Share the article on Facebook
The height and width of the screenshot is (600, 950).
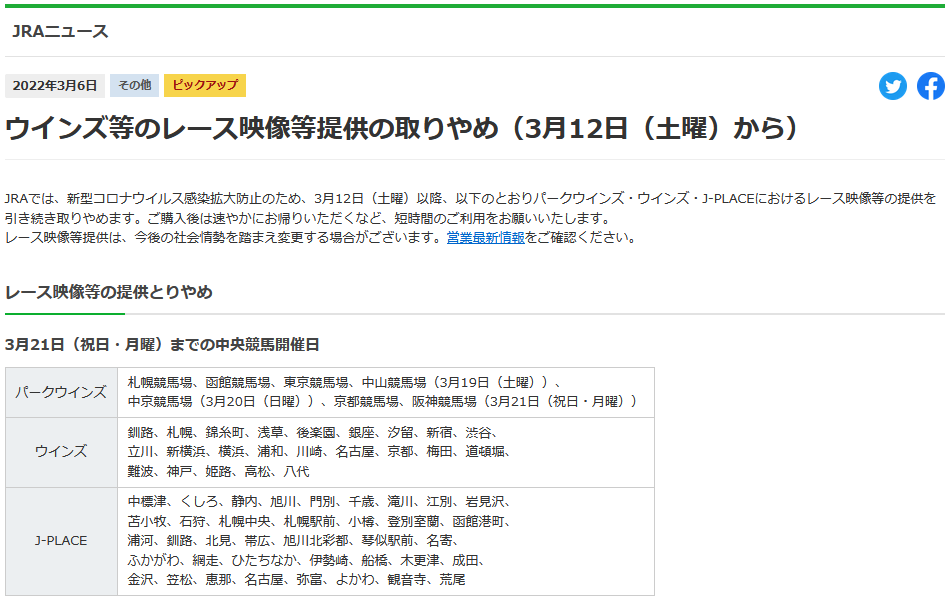[x=931, y=86]
